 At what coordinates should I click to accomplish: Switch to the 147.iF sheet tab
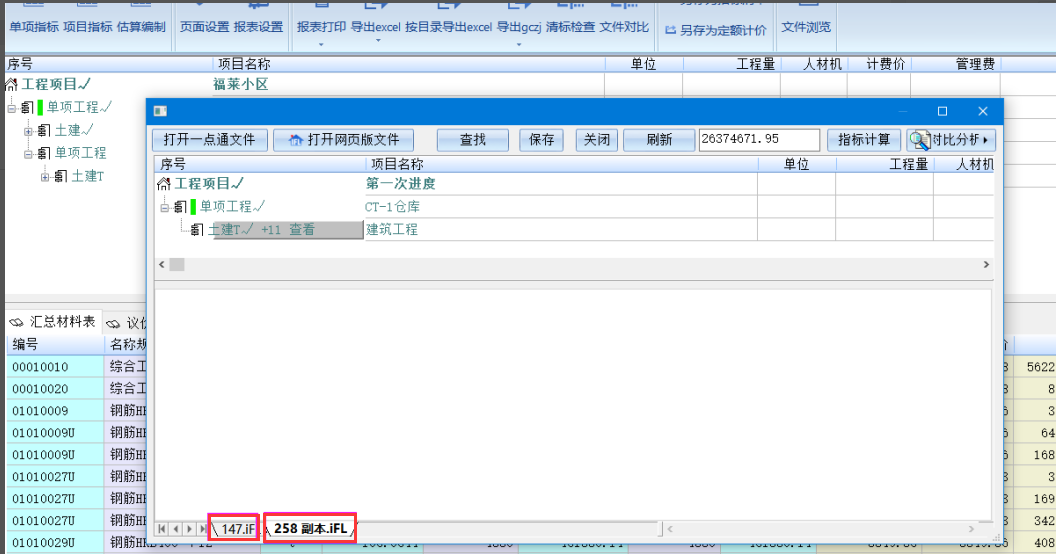(236, 528)
